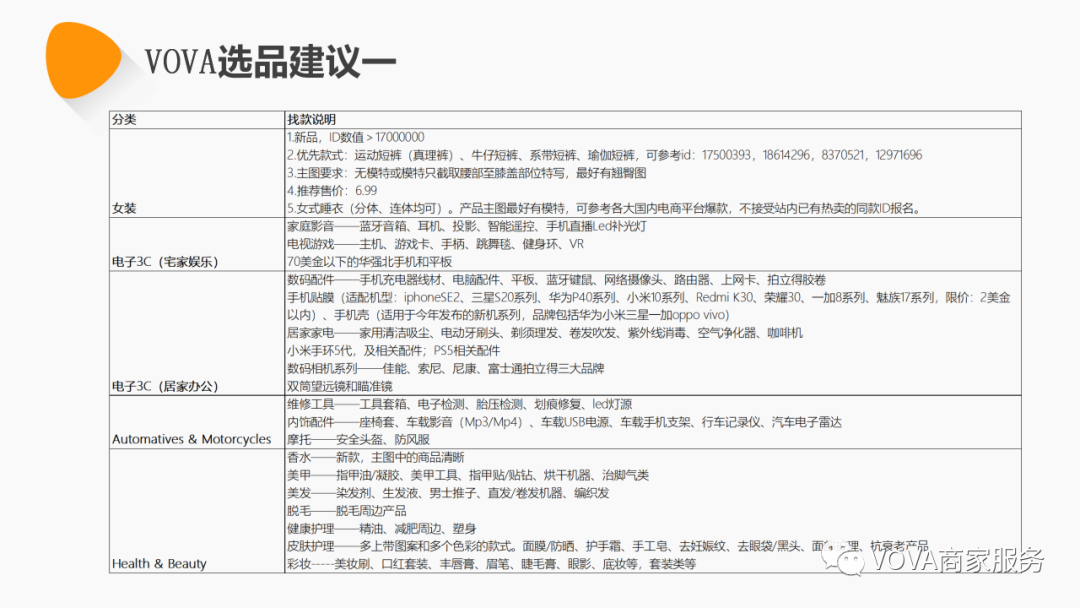Select the line "70美金以下的华强北手机和平板"
This screenshot has width=1080, height=608.
(369, 262)
